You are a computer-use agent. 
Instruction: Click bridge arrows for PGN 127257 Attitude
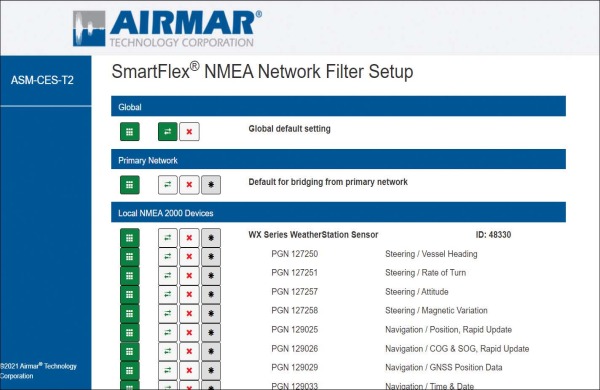click(168, 294)
